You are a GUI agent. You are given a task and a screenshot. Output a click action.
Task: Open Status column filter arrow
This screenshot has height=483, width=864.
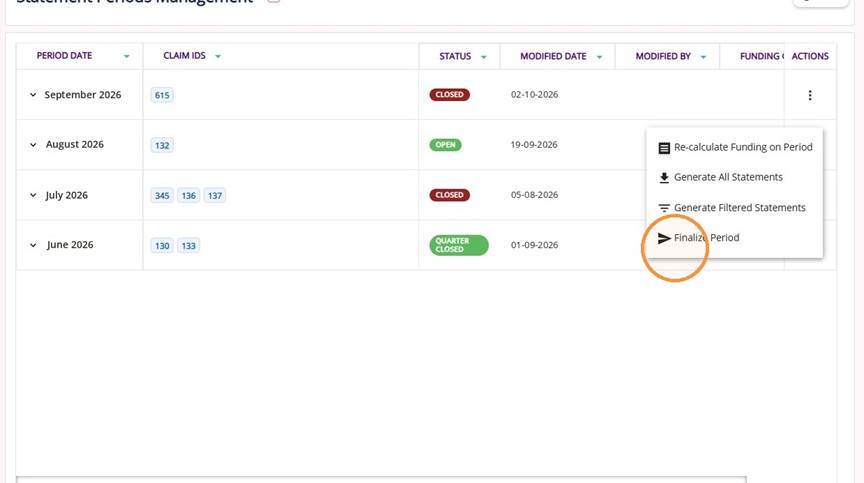click(483, 57)
